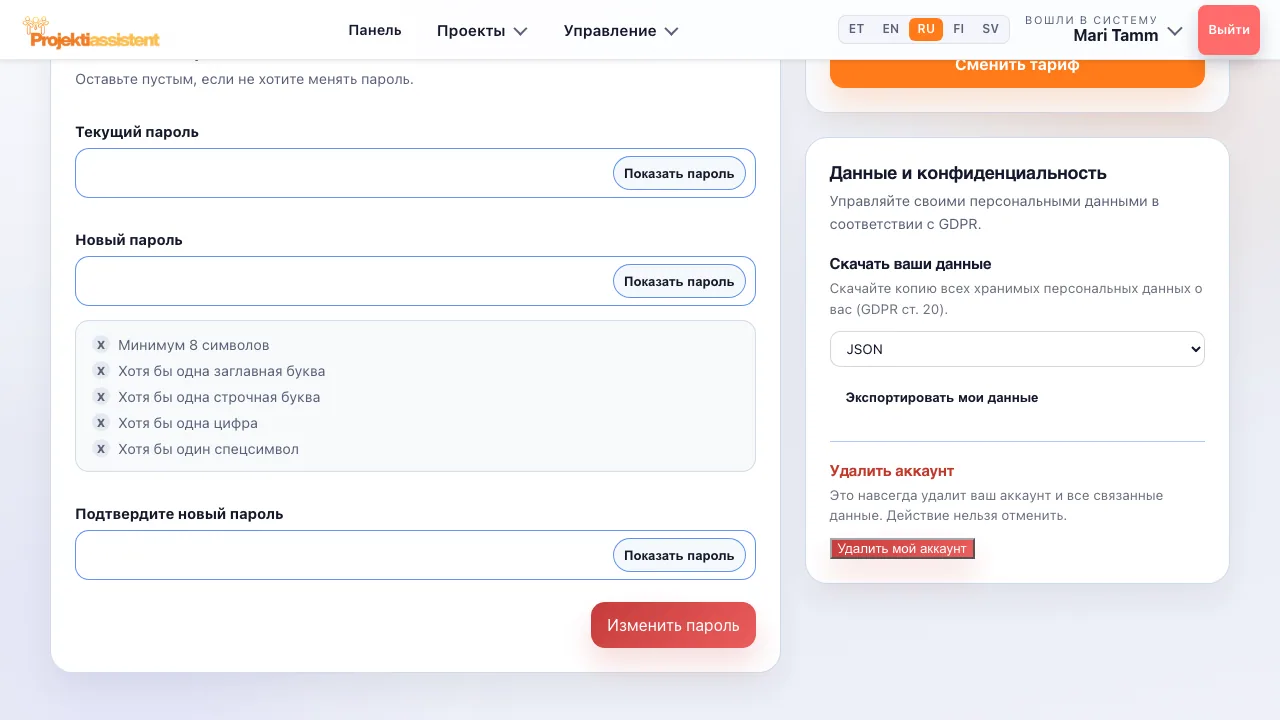Open the Mari Tamm user menu

tap(1104, 30)
